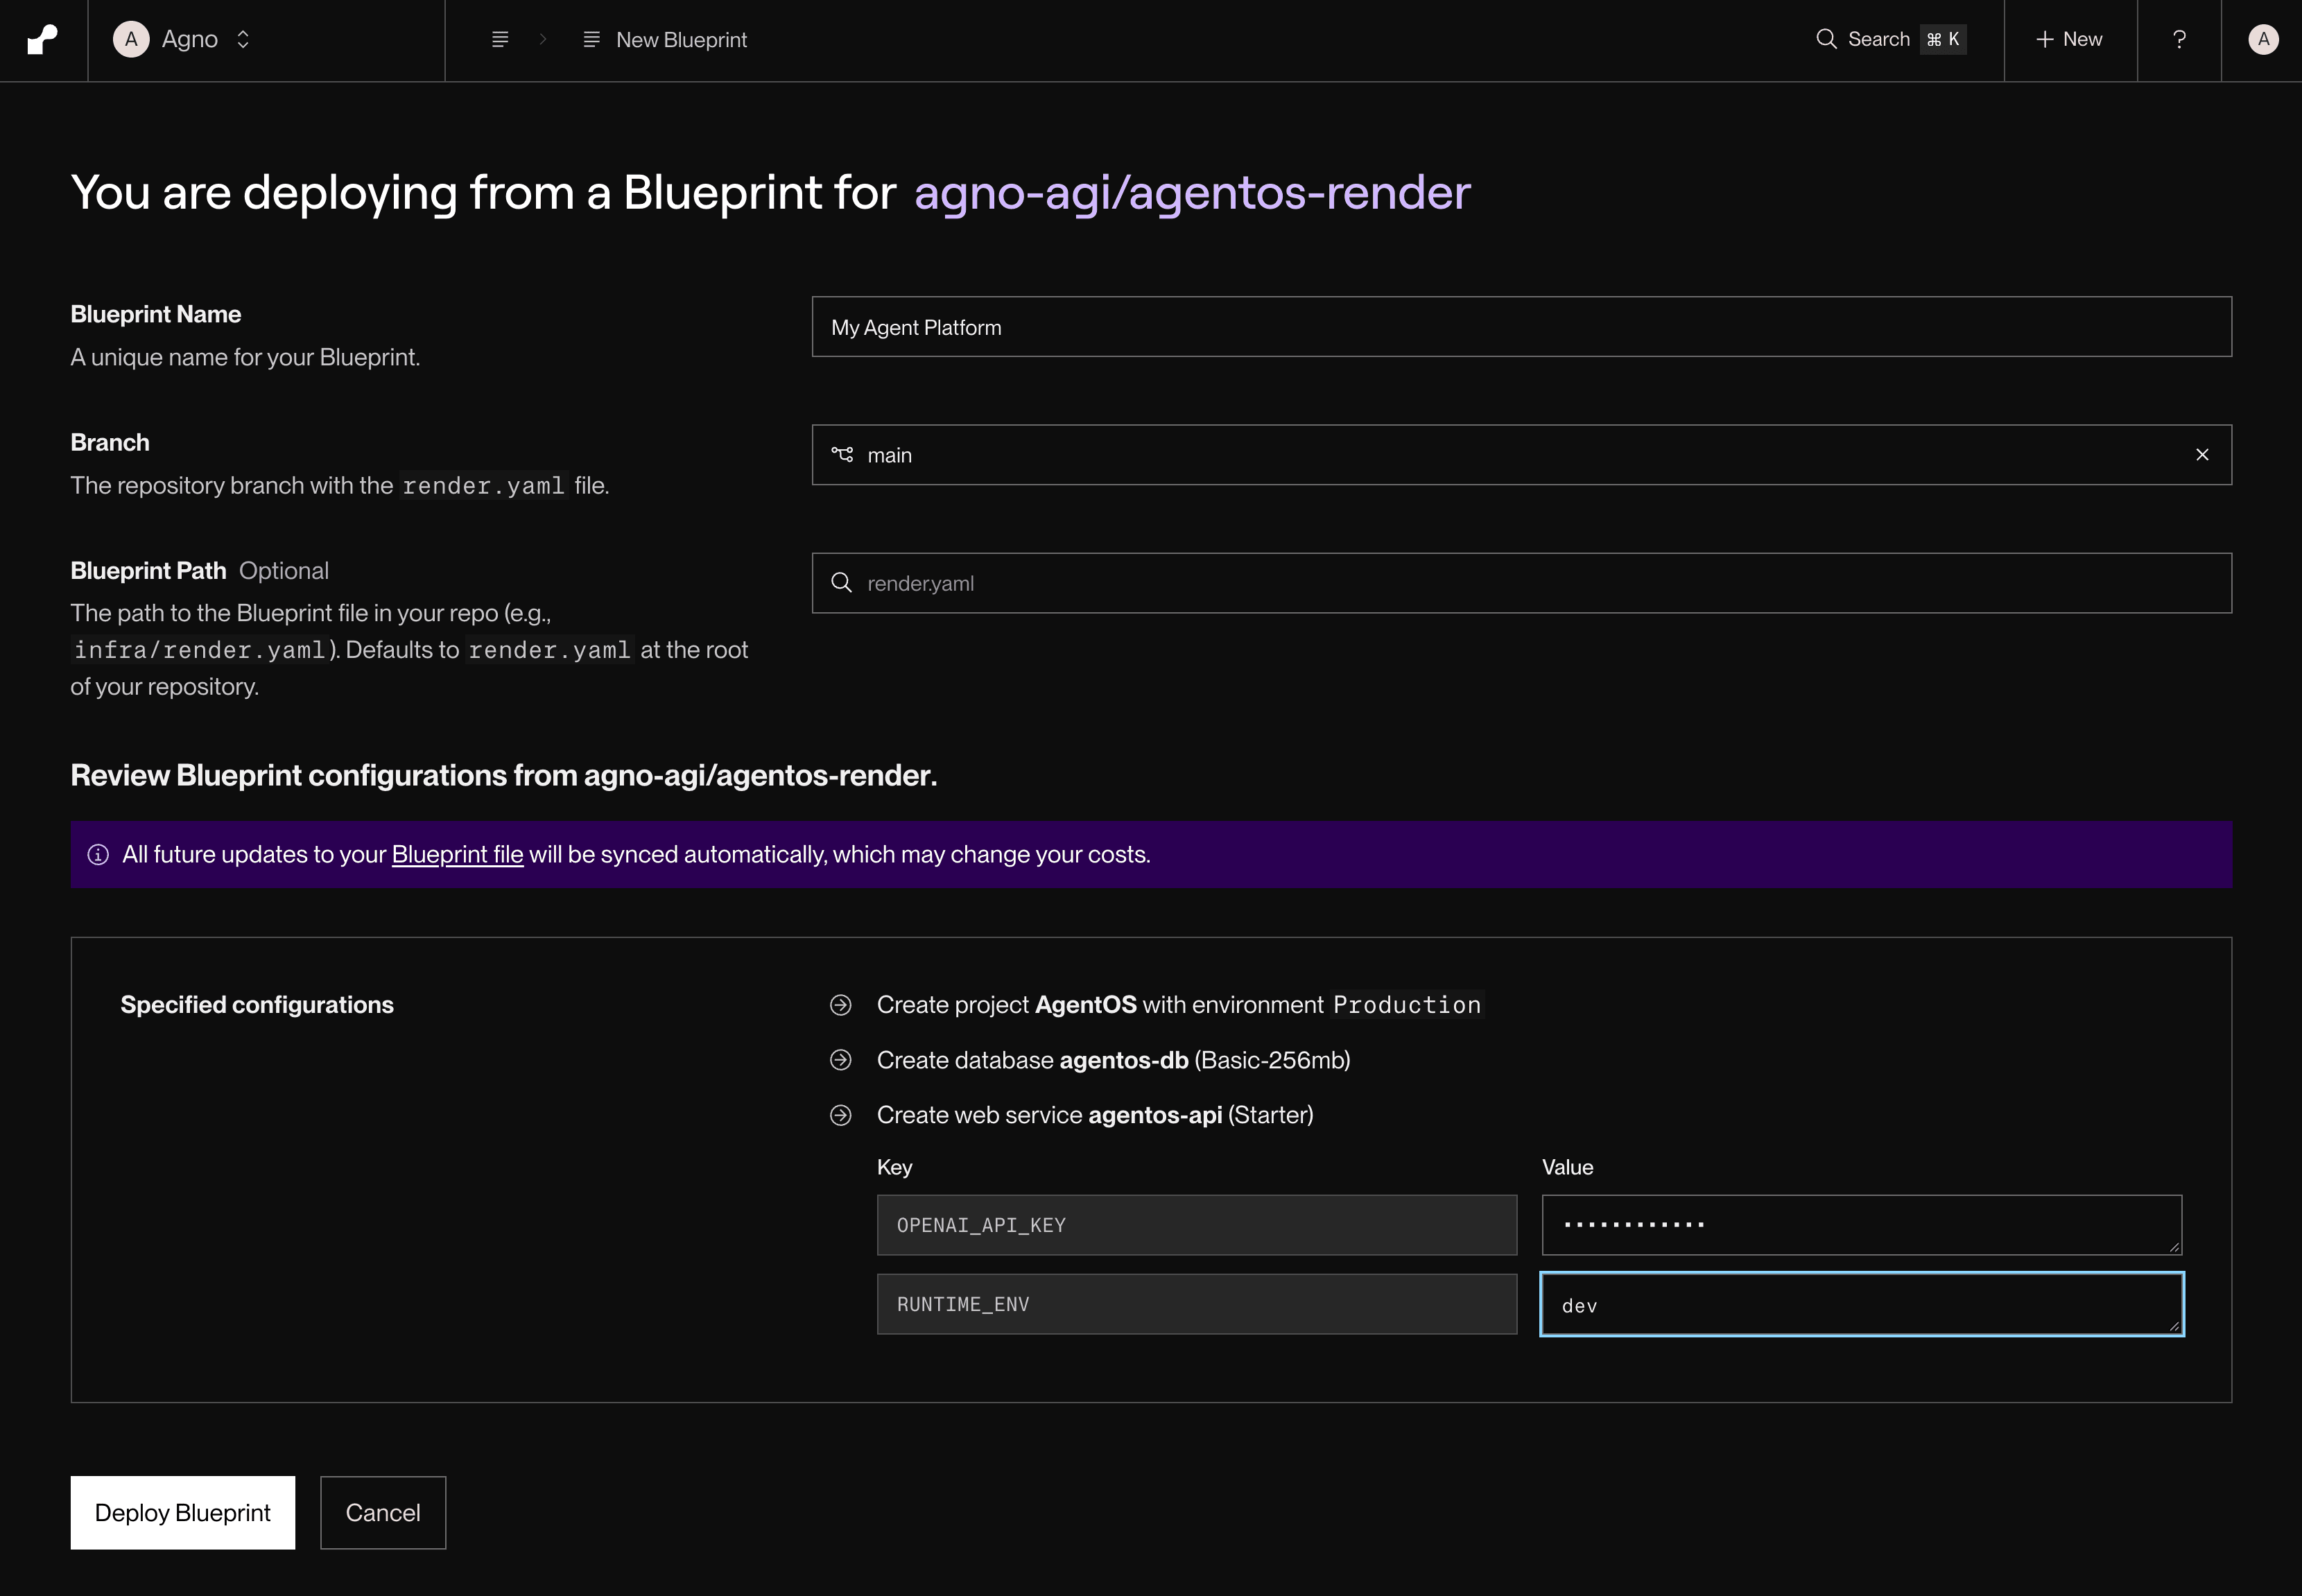Open the Blueprint file link

pyautogui.click(x=457, y=855)
